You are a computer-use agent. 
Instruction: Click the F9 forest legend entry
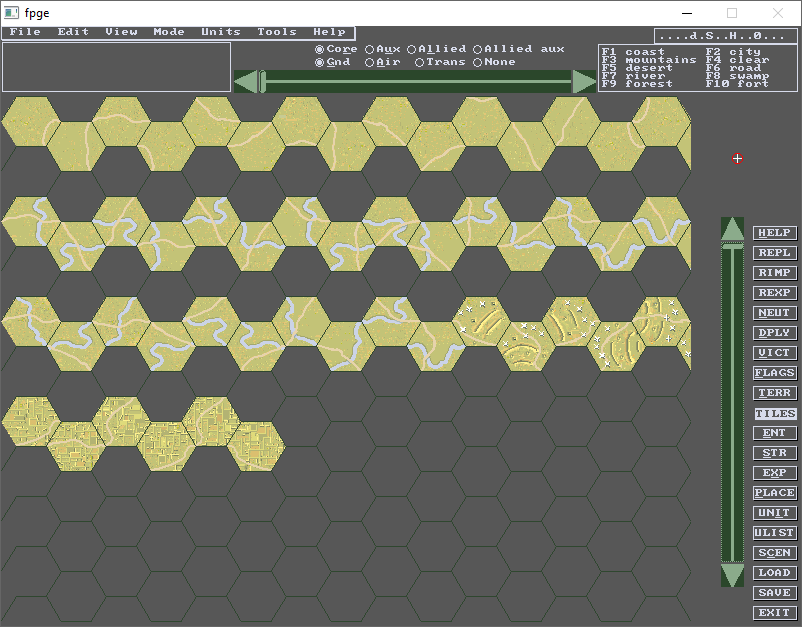(x=637, y=84)
